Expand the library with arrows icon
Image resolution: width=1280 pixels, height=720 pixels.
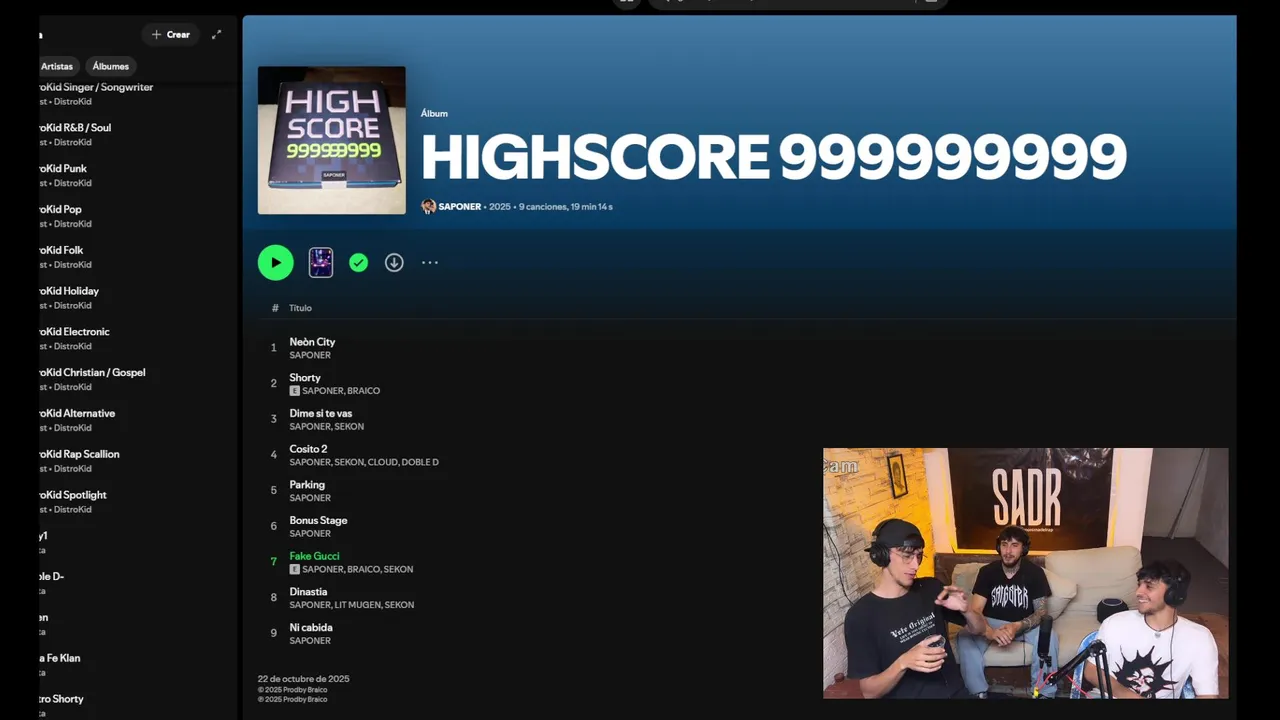tap(216, 34)
